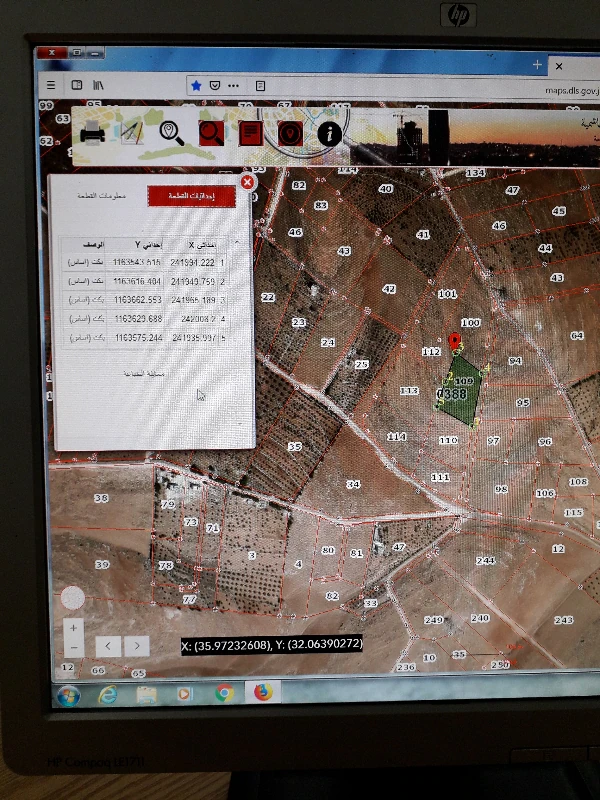The image size is (600, 800).
Task: Click the red magnifier search icon
Action: click(211, 133)
